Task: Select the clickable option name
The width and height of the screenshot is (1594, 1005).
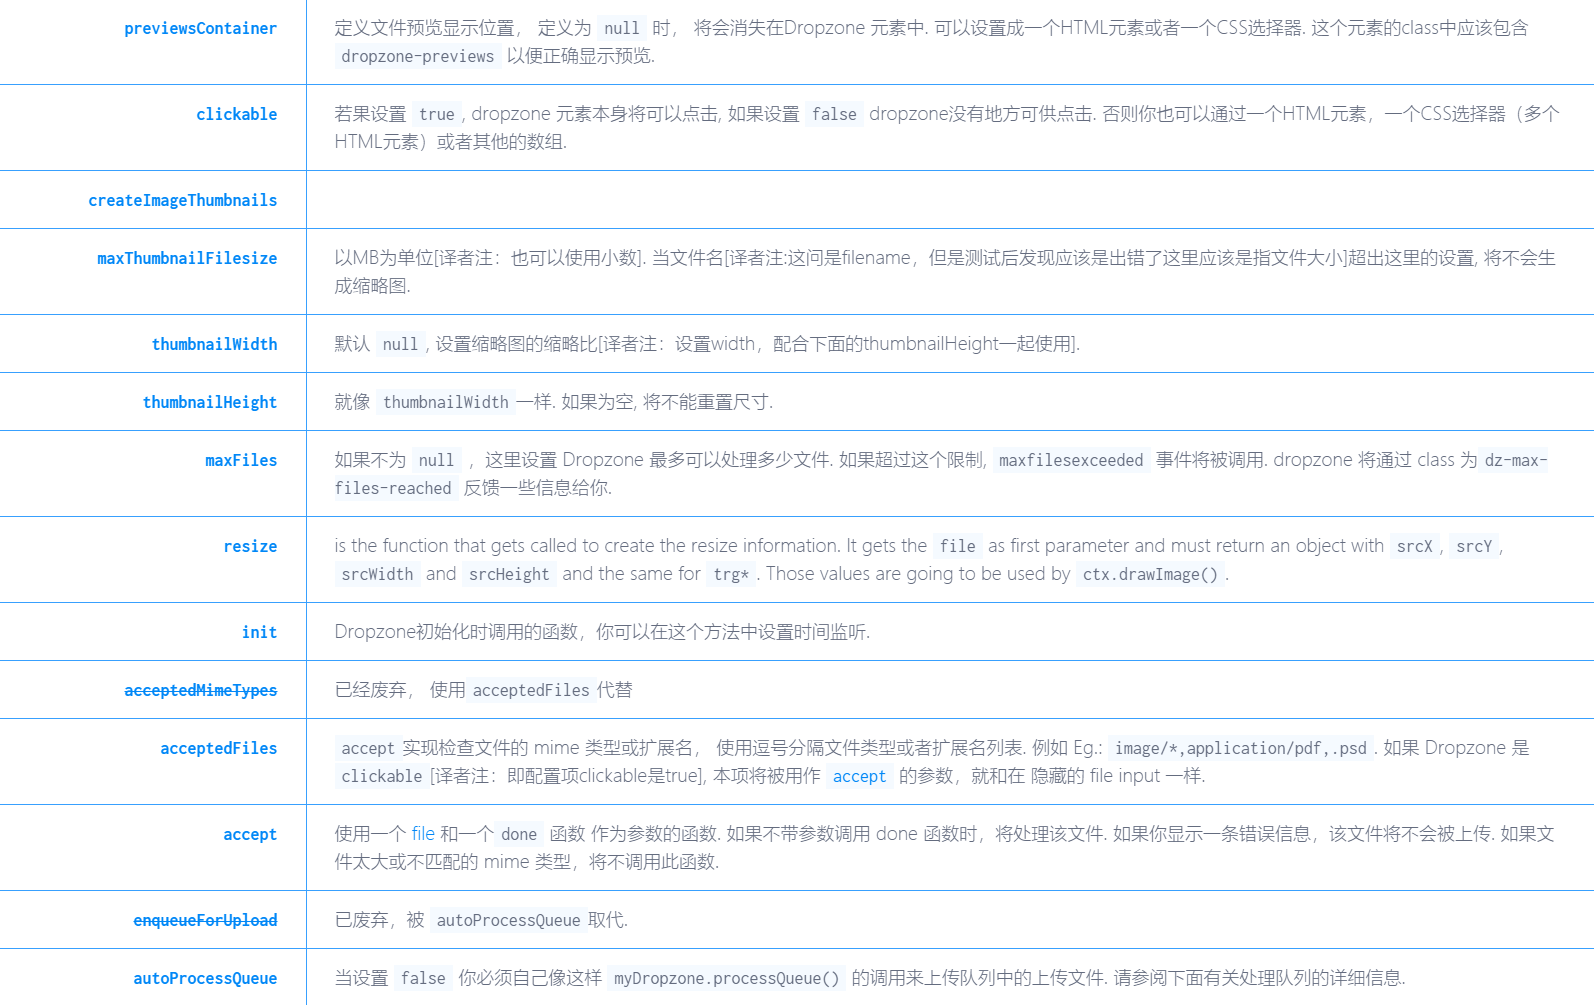Action: (x=236, y=115)
